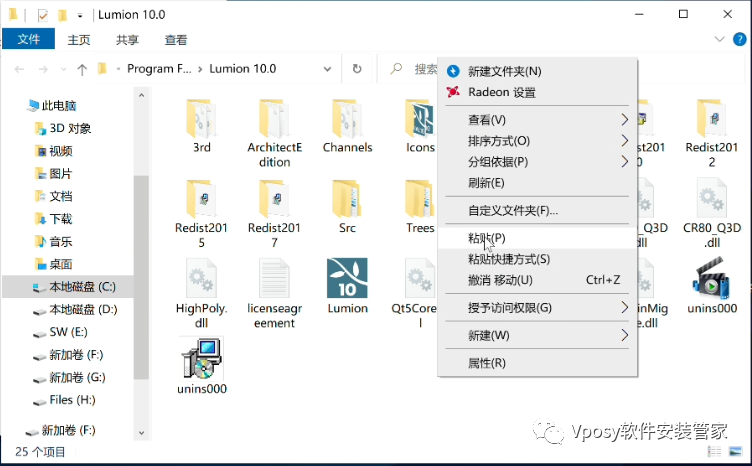This screenshot has width=752, height=466.
Task: Select 下载 in navigation pane
Action: coord(54,219)
